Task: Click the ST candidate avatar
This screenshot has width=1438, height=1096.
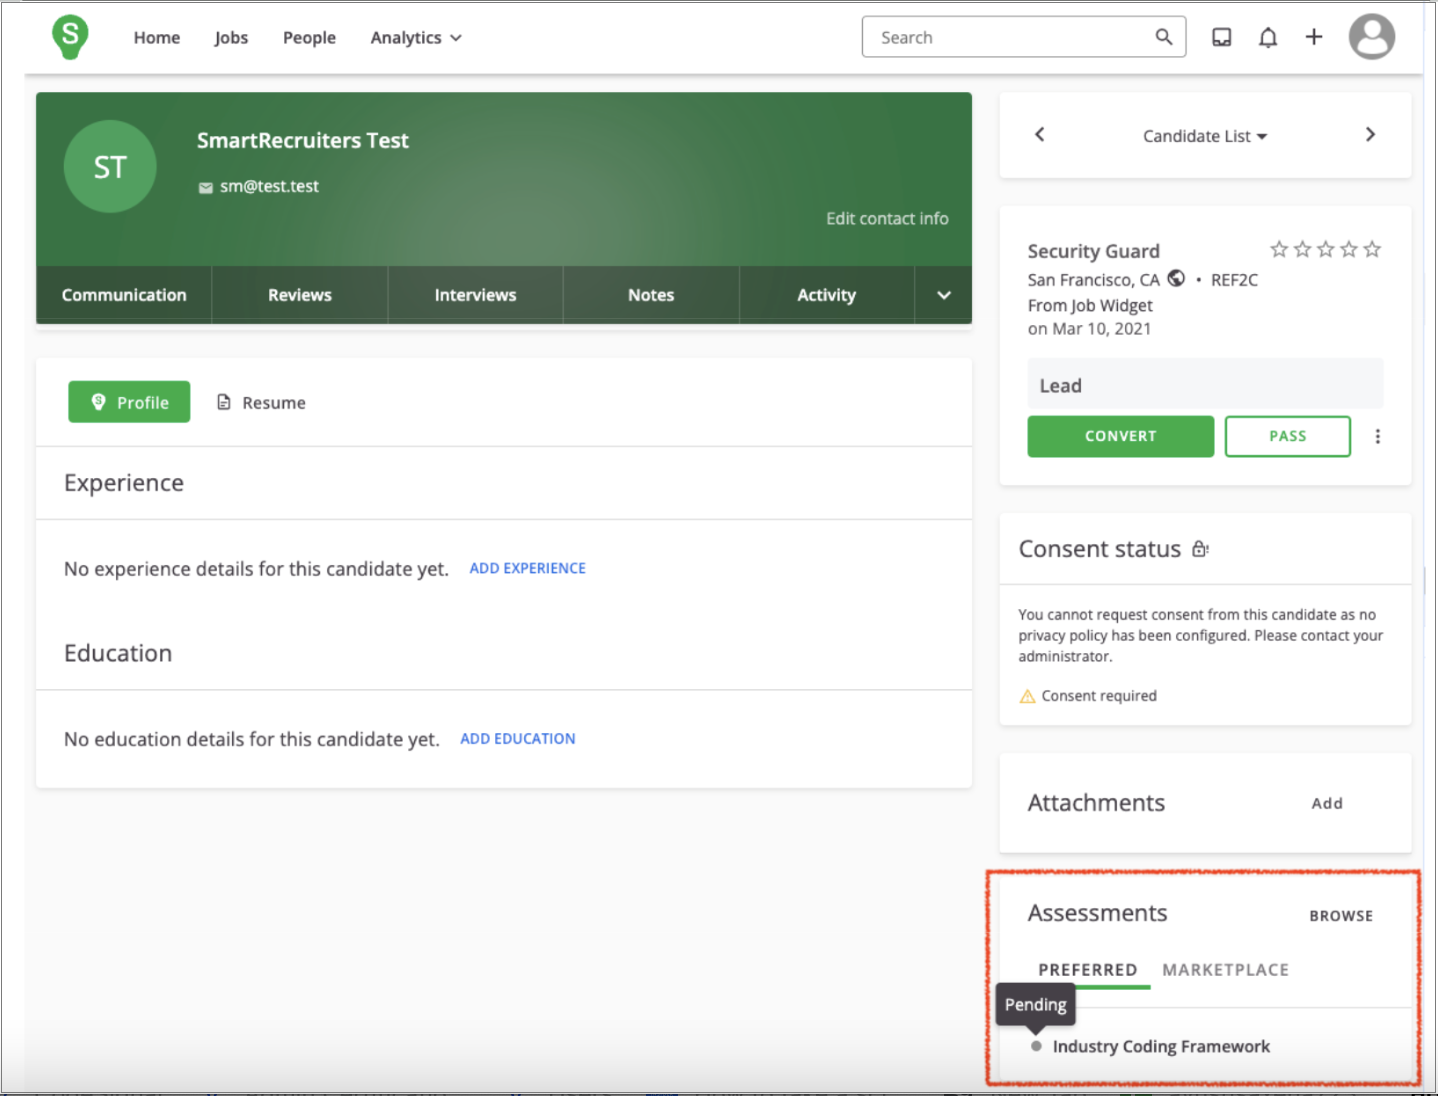Action: point(110,167)
